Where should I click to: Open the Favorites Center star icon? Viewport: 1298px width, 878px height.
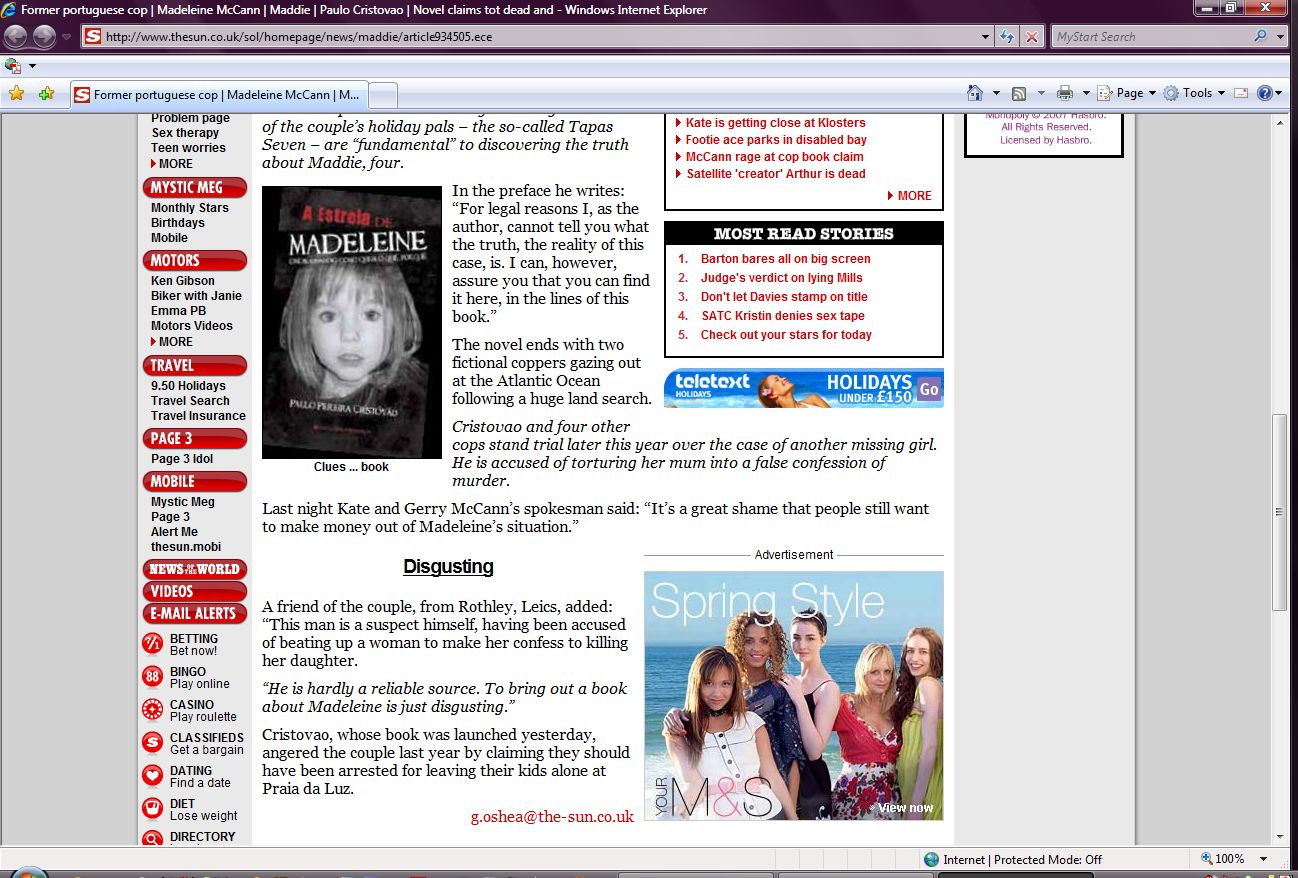pos(16,94)
